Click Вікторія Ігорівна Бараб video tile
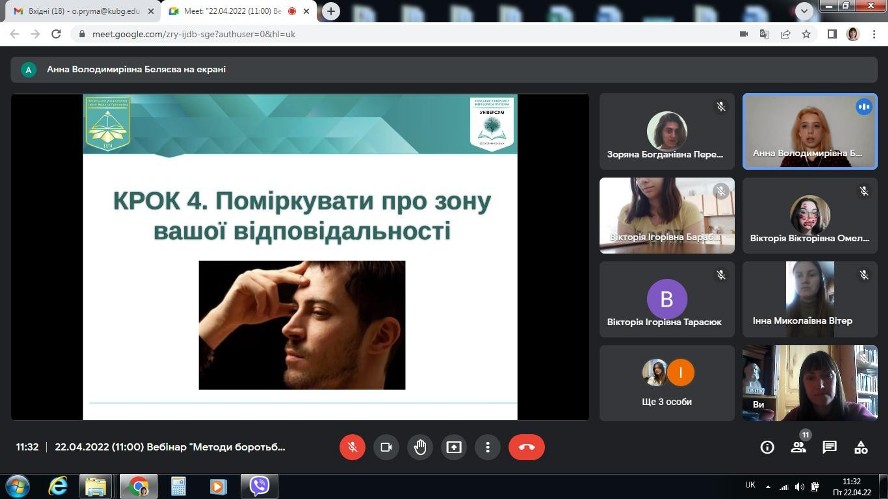 pyautogui.click(x=667, y=215)
